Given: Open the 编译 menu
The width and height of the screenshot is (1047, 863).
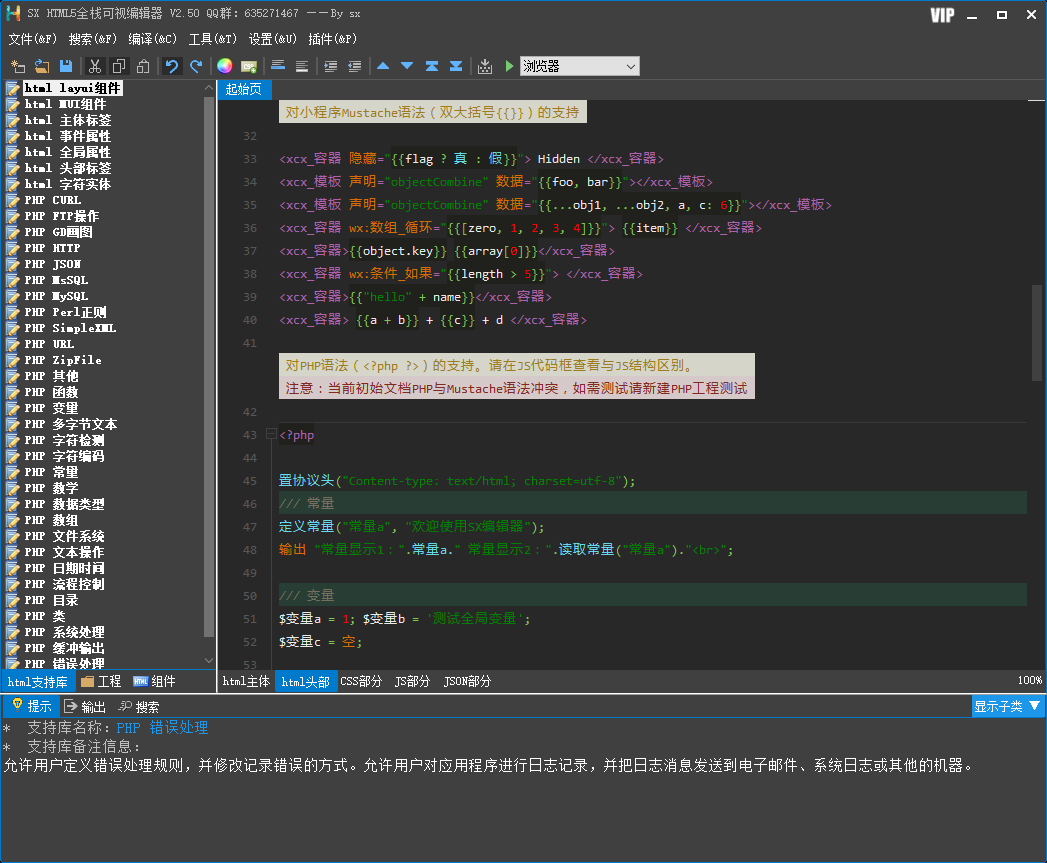Looking at the screenshot, I should coord(152,39).
